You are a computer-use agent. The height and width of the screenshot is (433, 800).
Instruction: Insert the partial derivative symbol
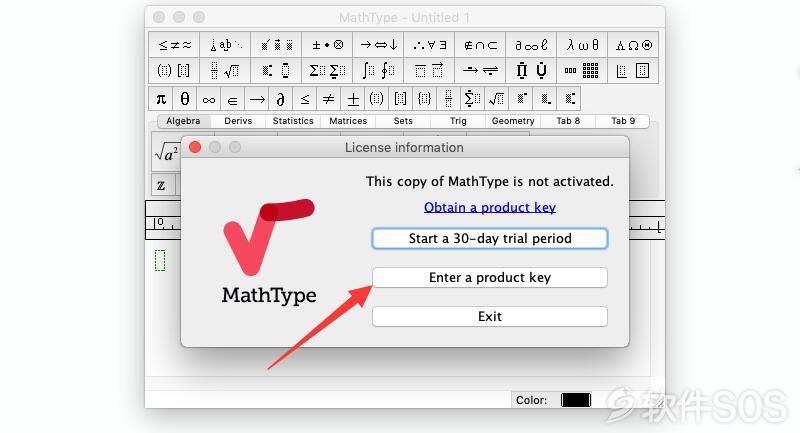point(281,99)
